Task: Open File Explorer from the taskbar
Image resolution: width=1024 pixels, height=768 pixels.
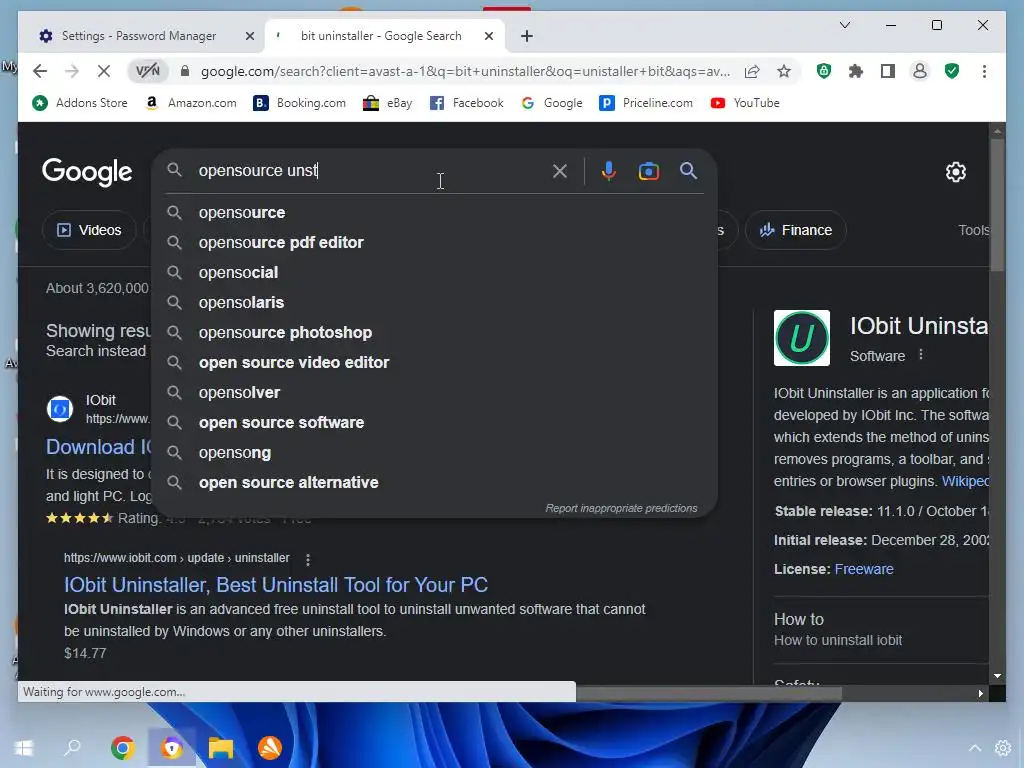Action: [x=221, y=747]
